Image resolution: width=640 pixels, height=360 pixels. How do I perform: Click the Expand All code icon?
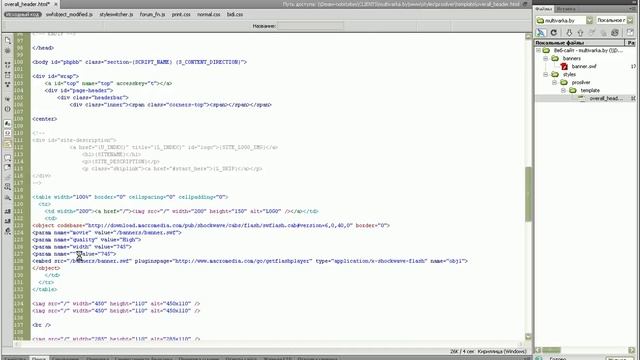click(8, 84)
